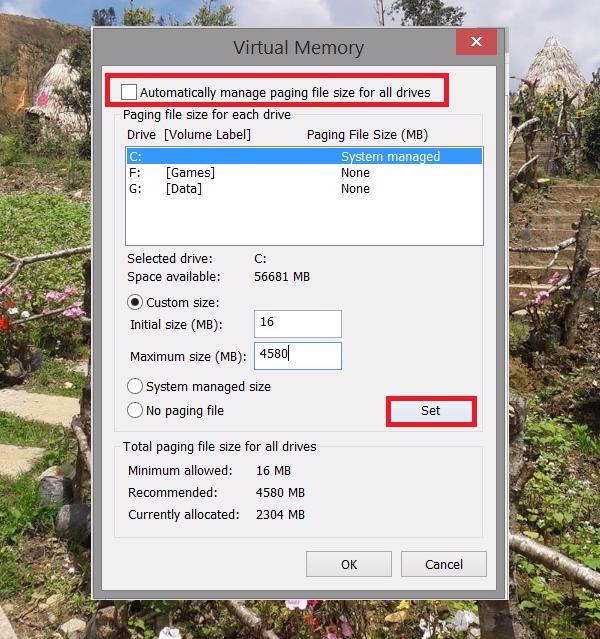The image size is (600, 639).
Task: Click empty area in drive list box
Action: (304, 221)
